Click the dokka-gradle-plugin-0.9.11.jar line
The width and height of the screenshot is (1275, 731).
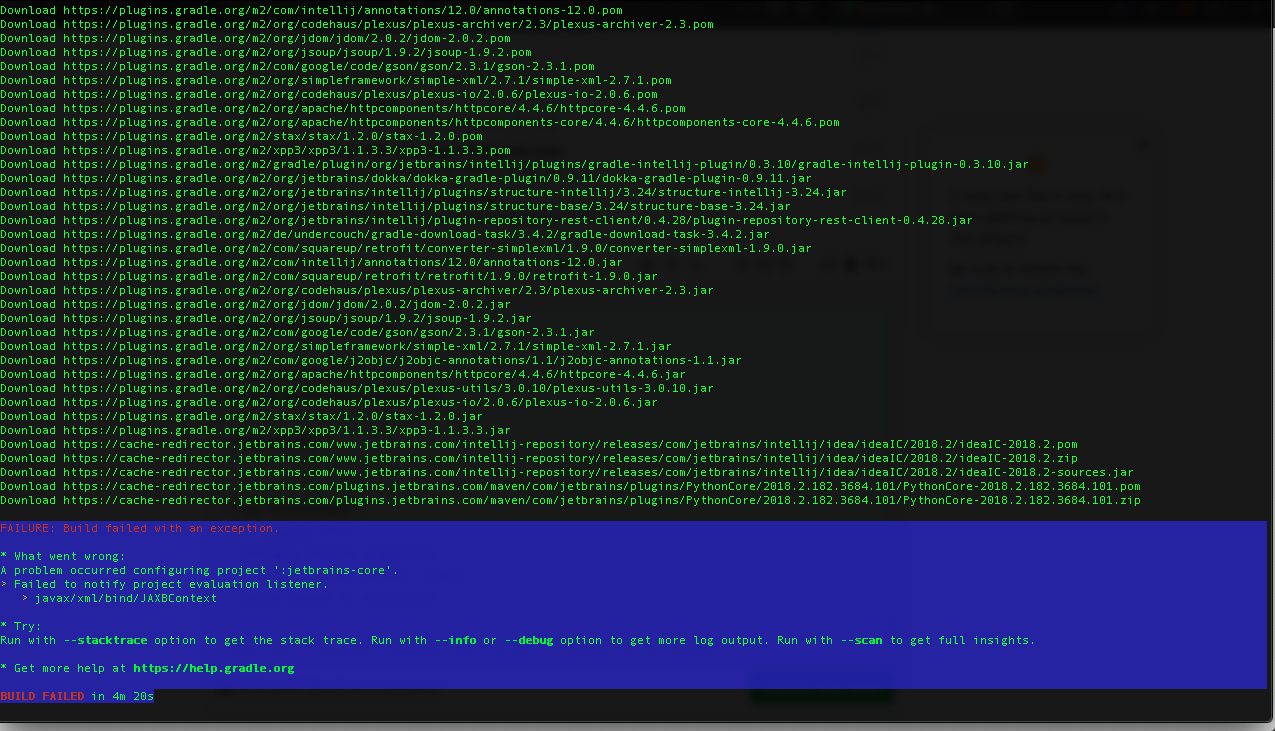tap(406, 178)
